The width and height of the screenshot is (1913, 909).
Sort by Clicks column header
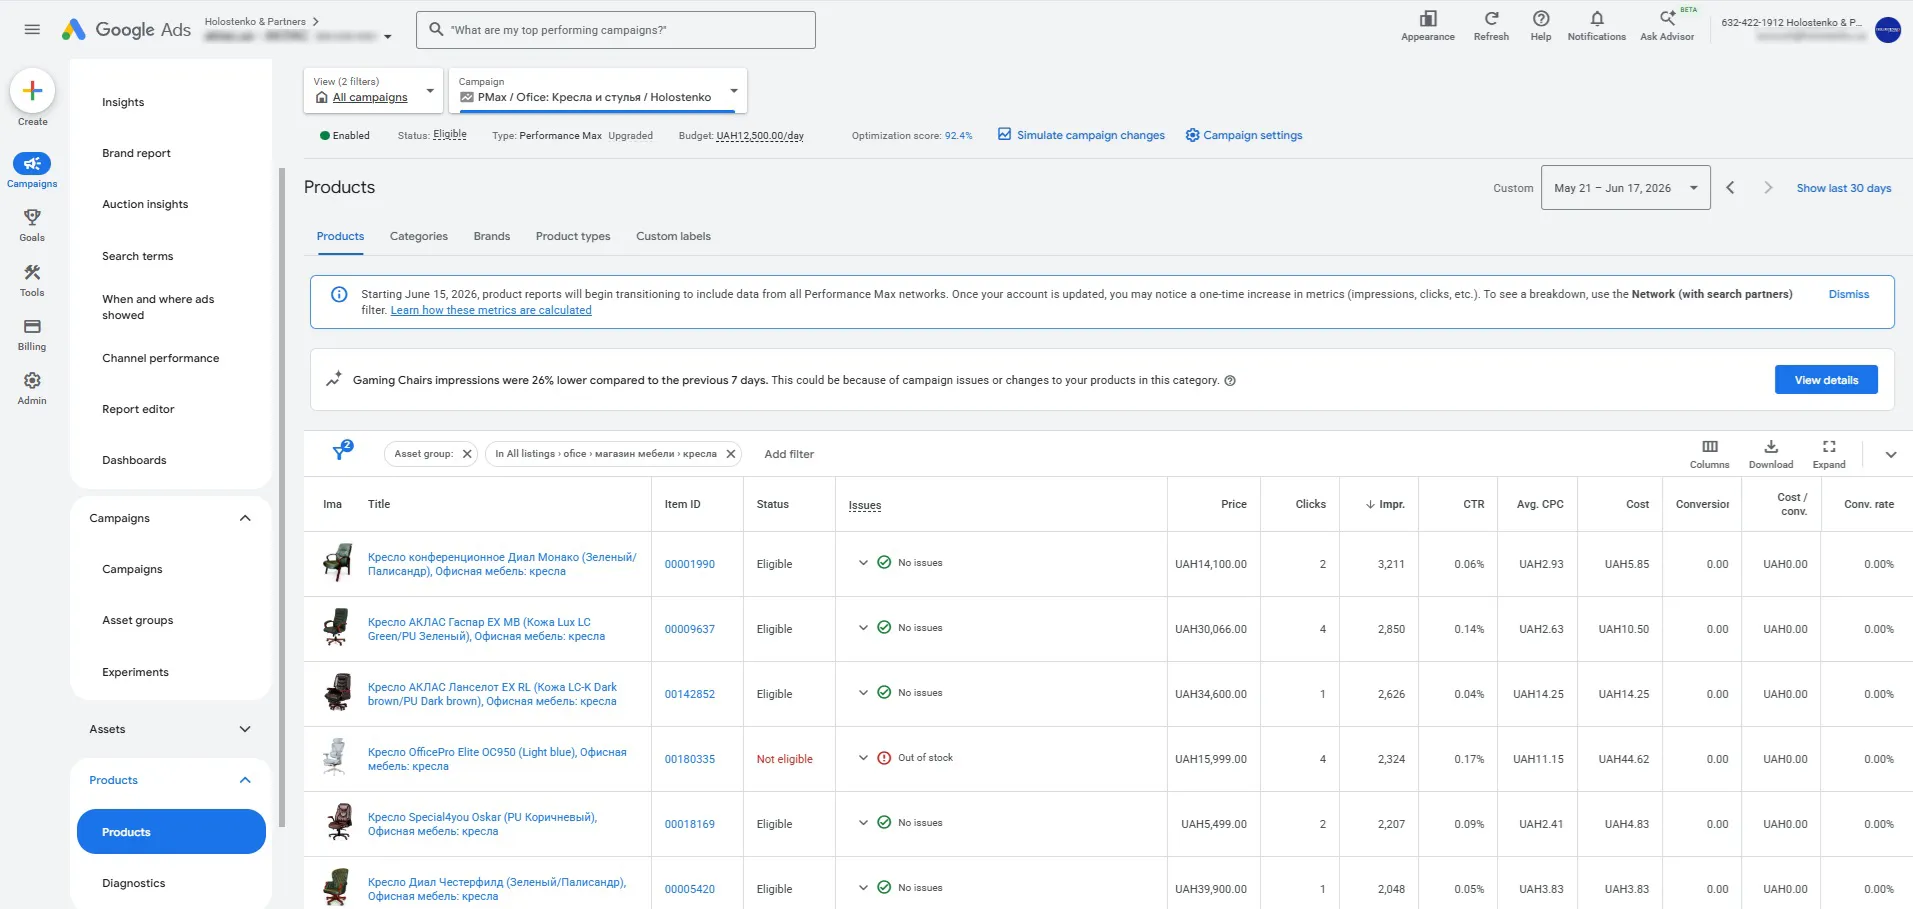click(x=1311, y=504)
